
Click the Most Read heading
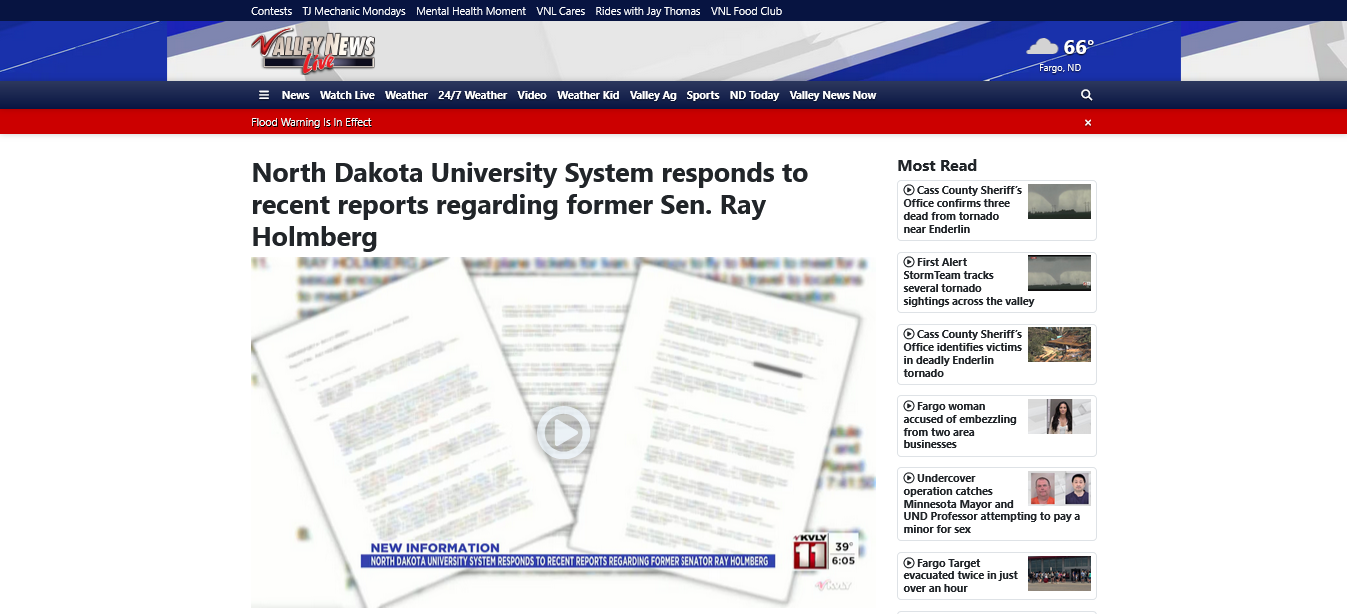(x=937, y=166)
